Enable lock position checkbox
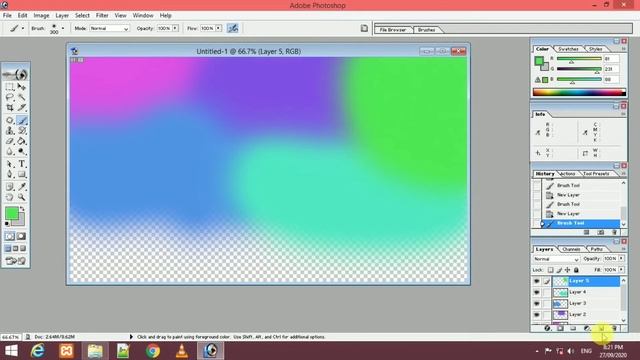 (567, 270)
